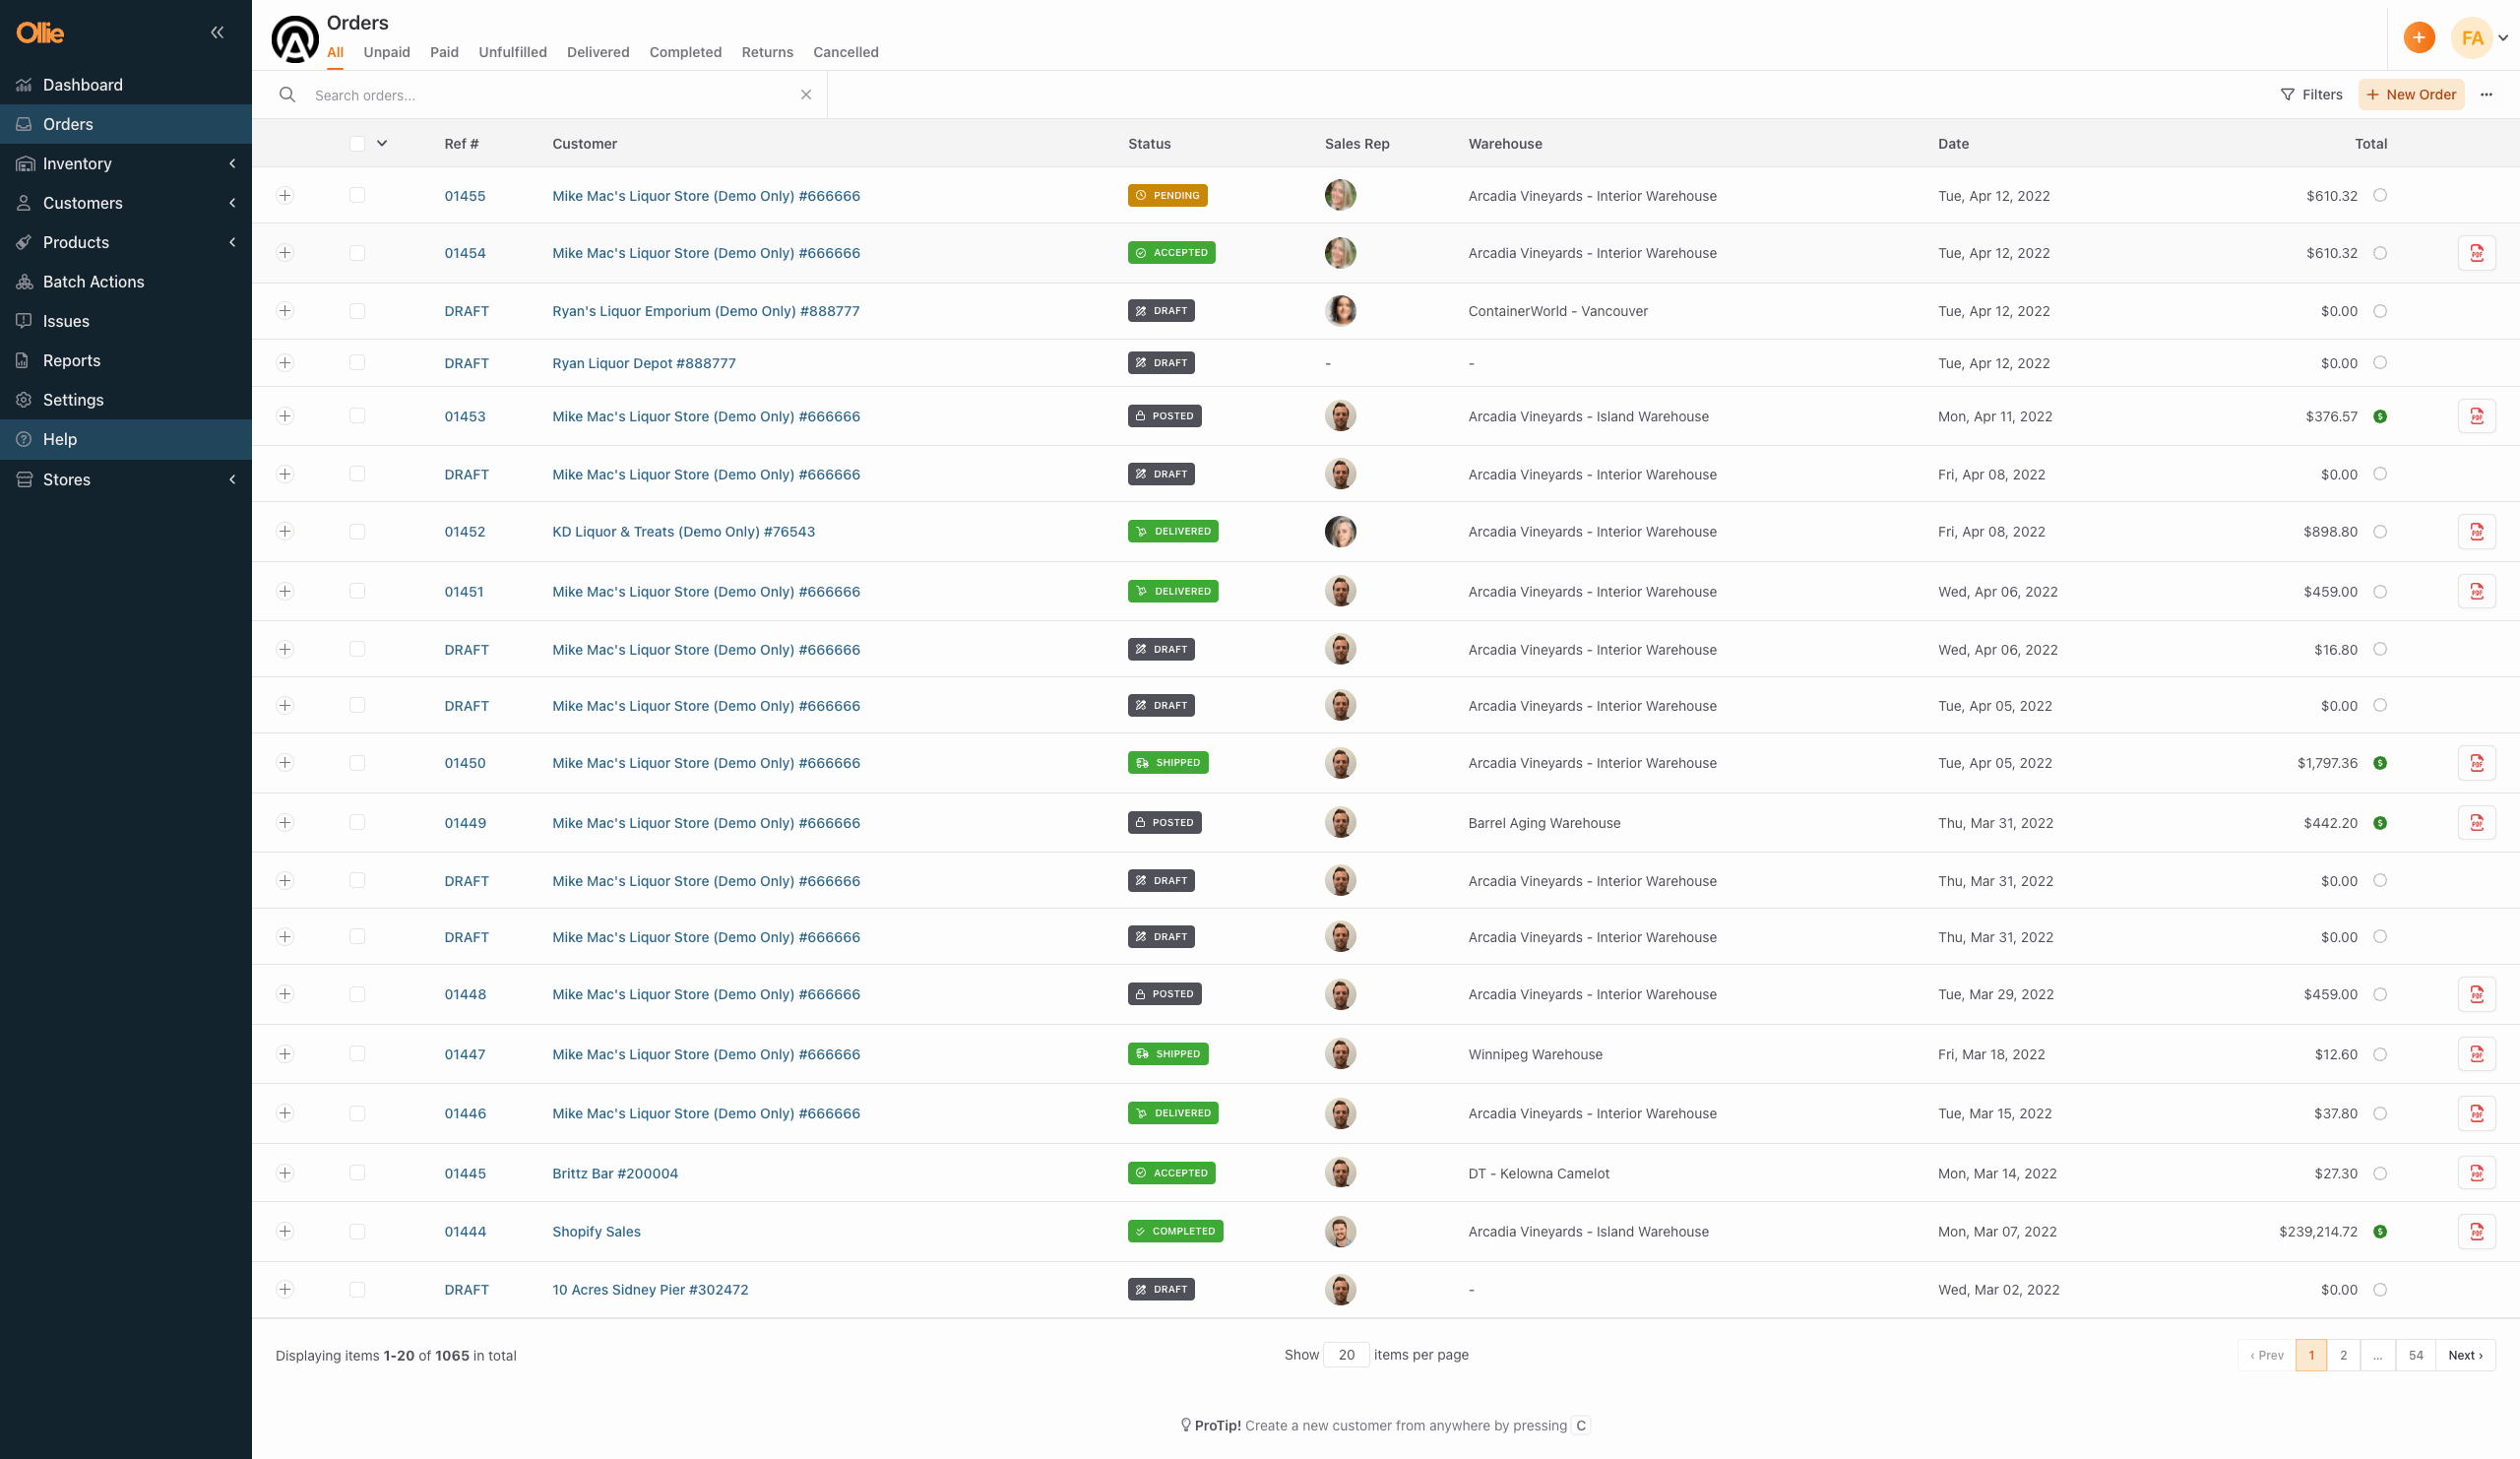
Task: Tick checkbox for order 01452
Action: click(x=357, y=532)
